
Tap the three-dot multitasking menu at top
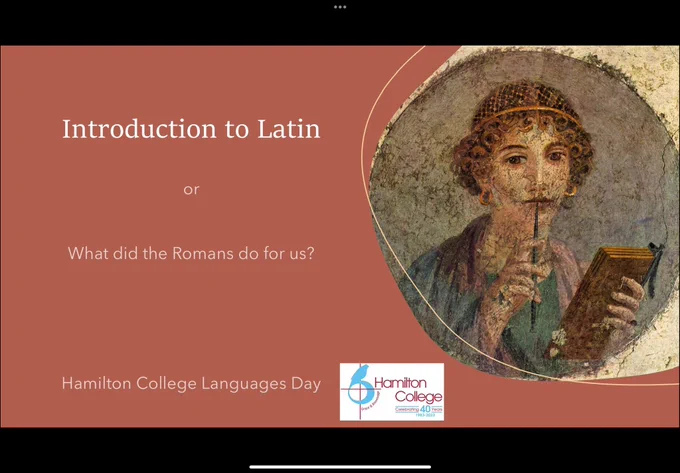point(340,7)
